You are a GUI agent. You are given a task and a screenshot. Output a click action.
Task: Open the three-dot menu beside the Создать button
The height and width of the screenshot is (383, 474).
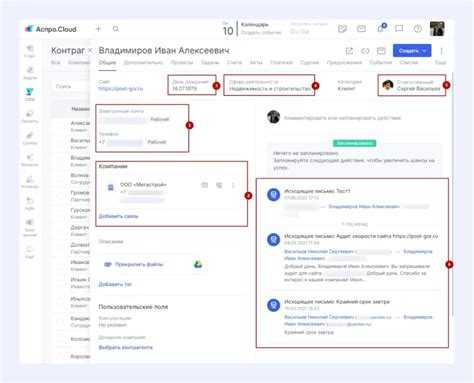[x=441, y=51]
